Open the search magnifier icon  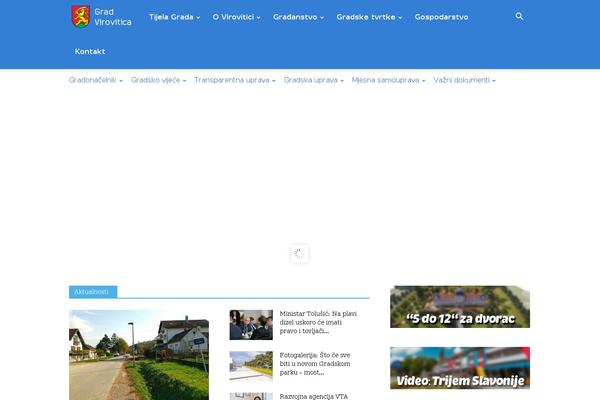point(519,16)
